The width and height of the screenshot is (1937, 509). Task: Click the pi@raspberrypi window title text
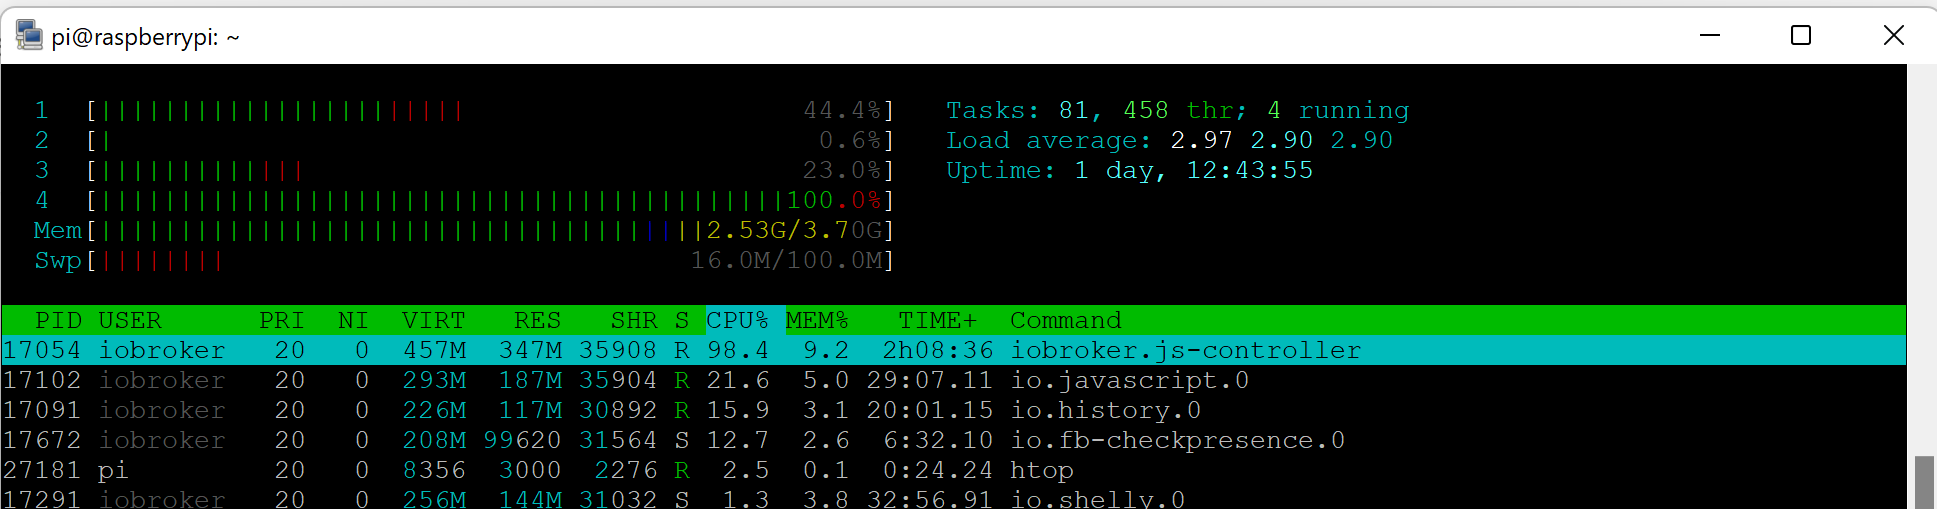coord(145,37)
